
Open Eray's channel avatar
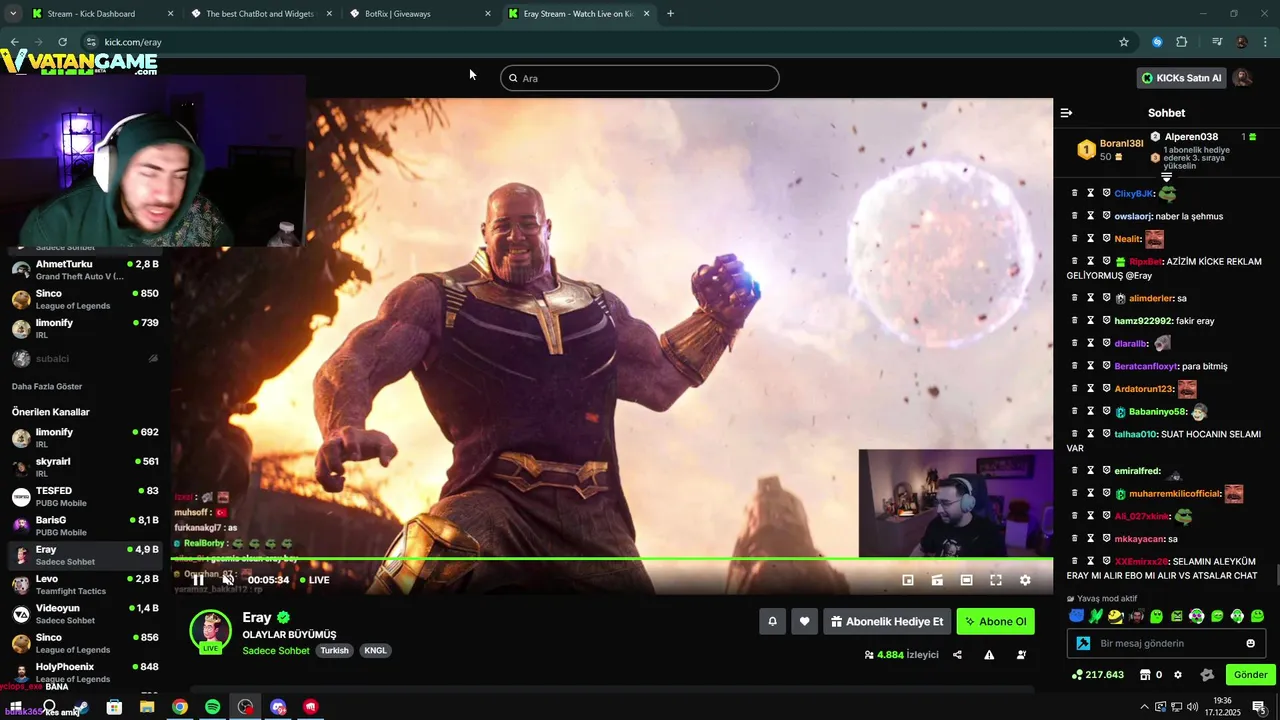(x=211, y=631)
